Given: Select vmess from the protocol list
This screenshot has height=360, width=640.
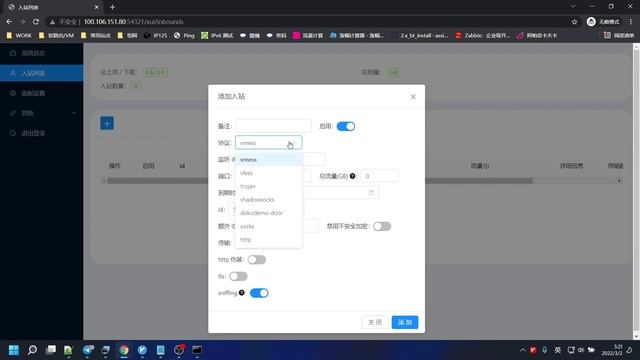Looking at the screenshot, I should (x=269, y=160).
